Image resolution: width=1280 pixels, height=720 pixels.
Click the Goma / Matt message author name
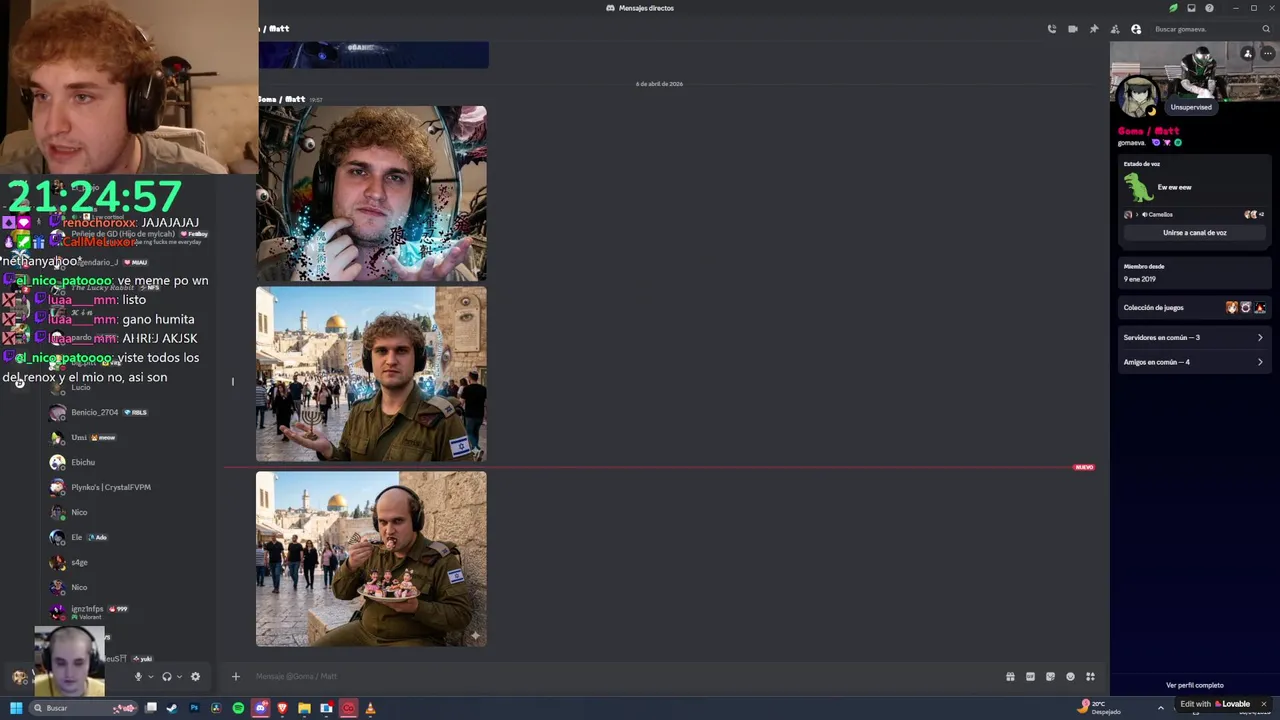point(281,99)
